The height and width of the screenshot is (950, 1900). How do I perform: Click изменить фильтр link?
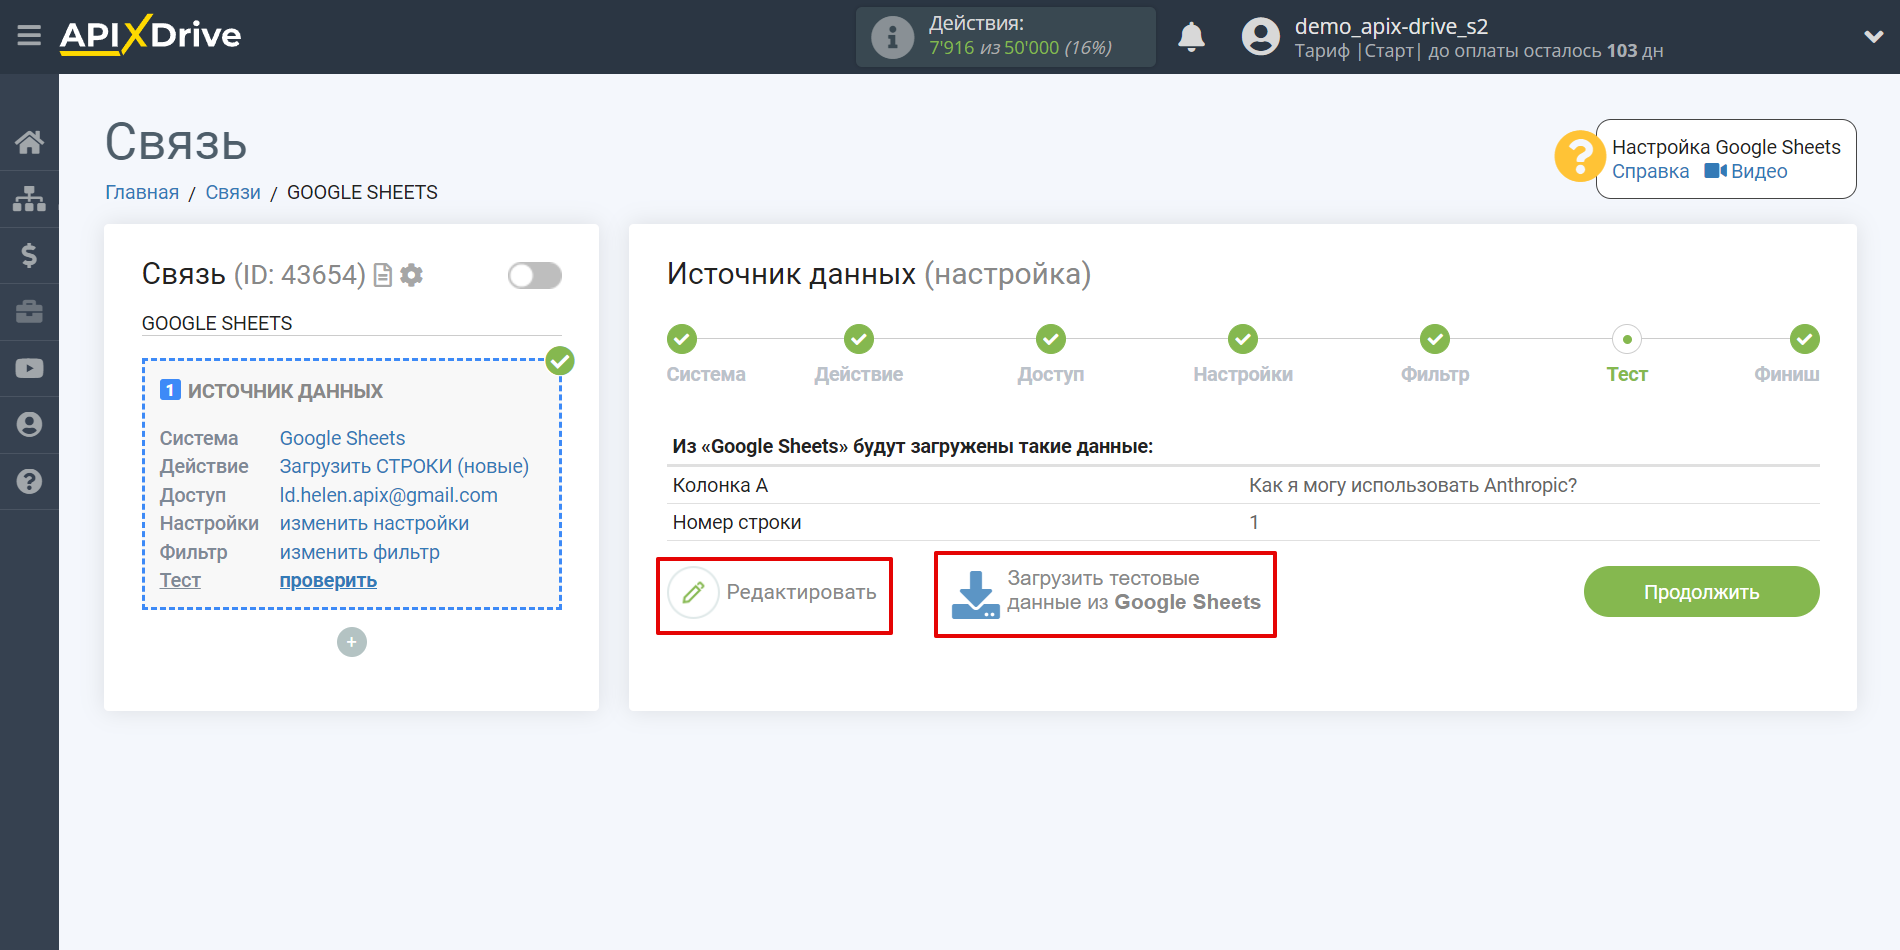[359, 552]
